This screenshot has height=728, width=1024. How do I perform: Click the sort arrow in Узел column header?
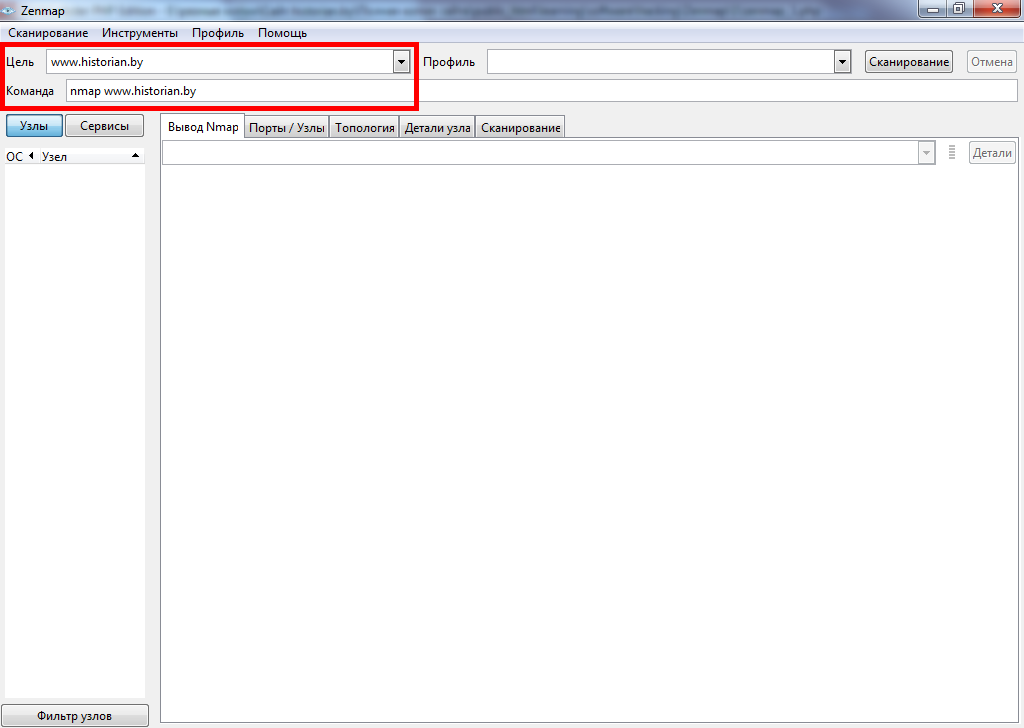click(x=135, y=156)
